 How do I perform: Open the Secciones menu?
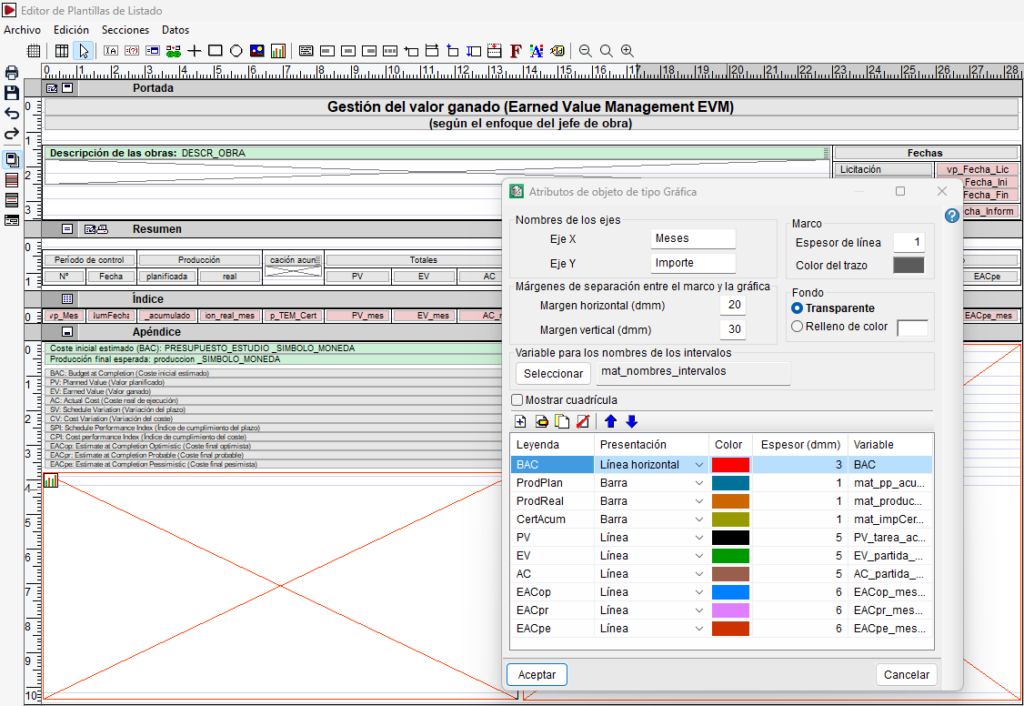[x=125, y=30]
